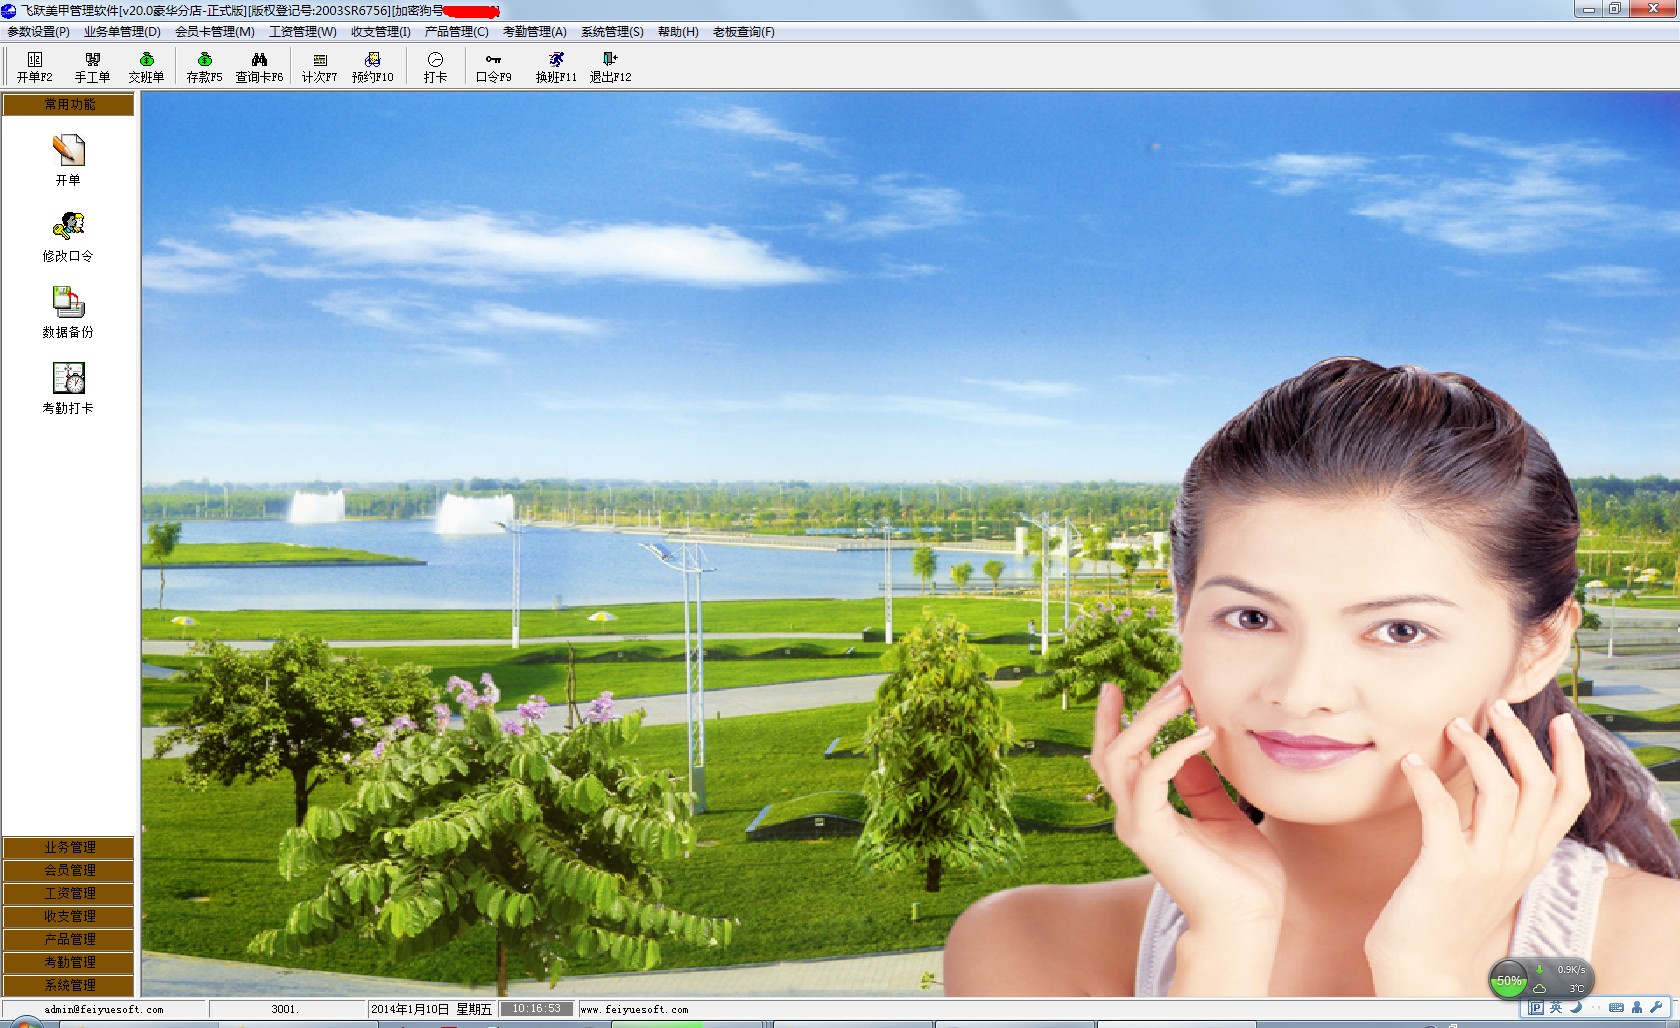
Task: Open the 收支管理(I) menu
Action: pos(381,32)
